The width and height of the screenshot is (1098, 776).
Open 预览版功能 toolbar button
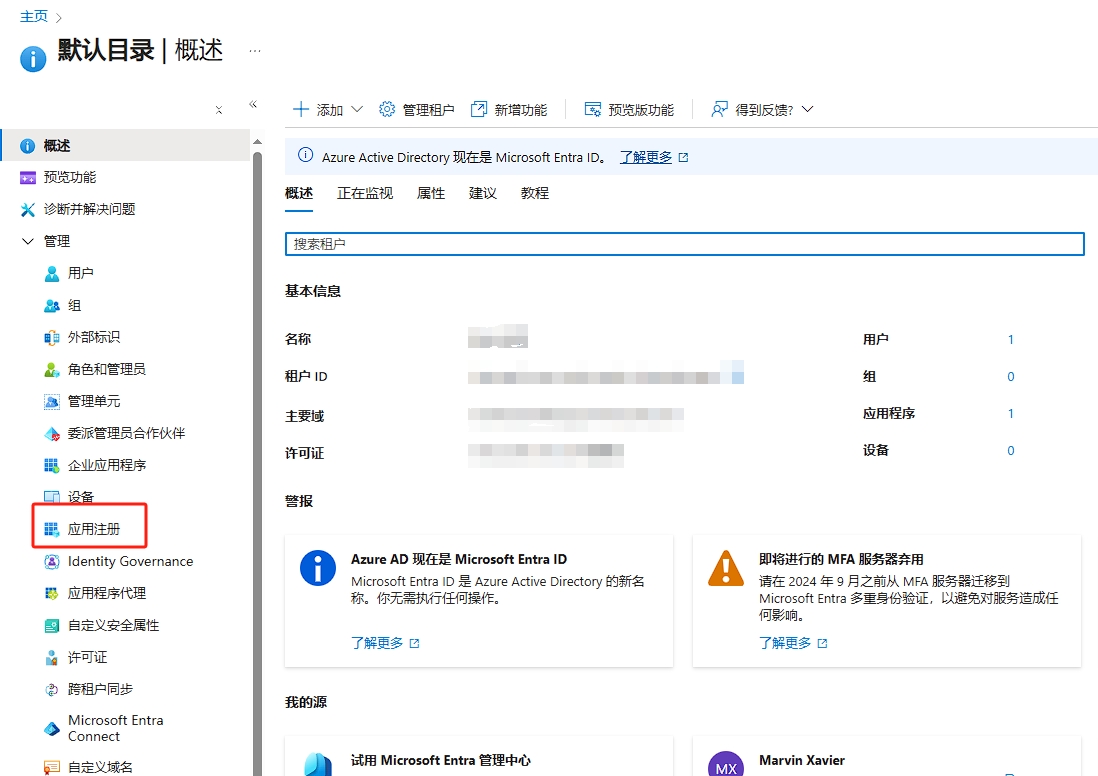629,110
